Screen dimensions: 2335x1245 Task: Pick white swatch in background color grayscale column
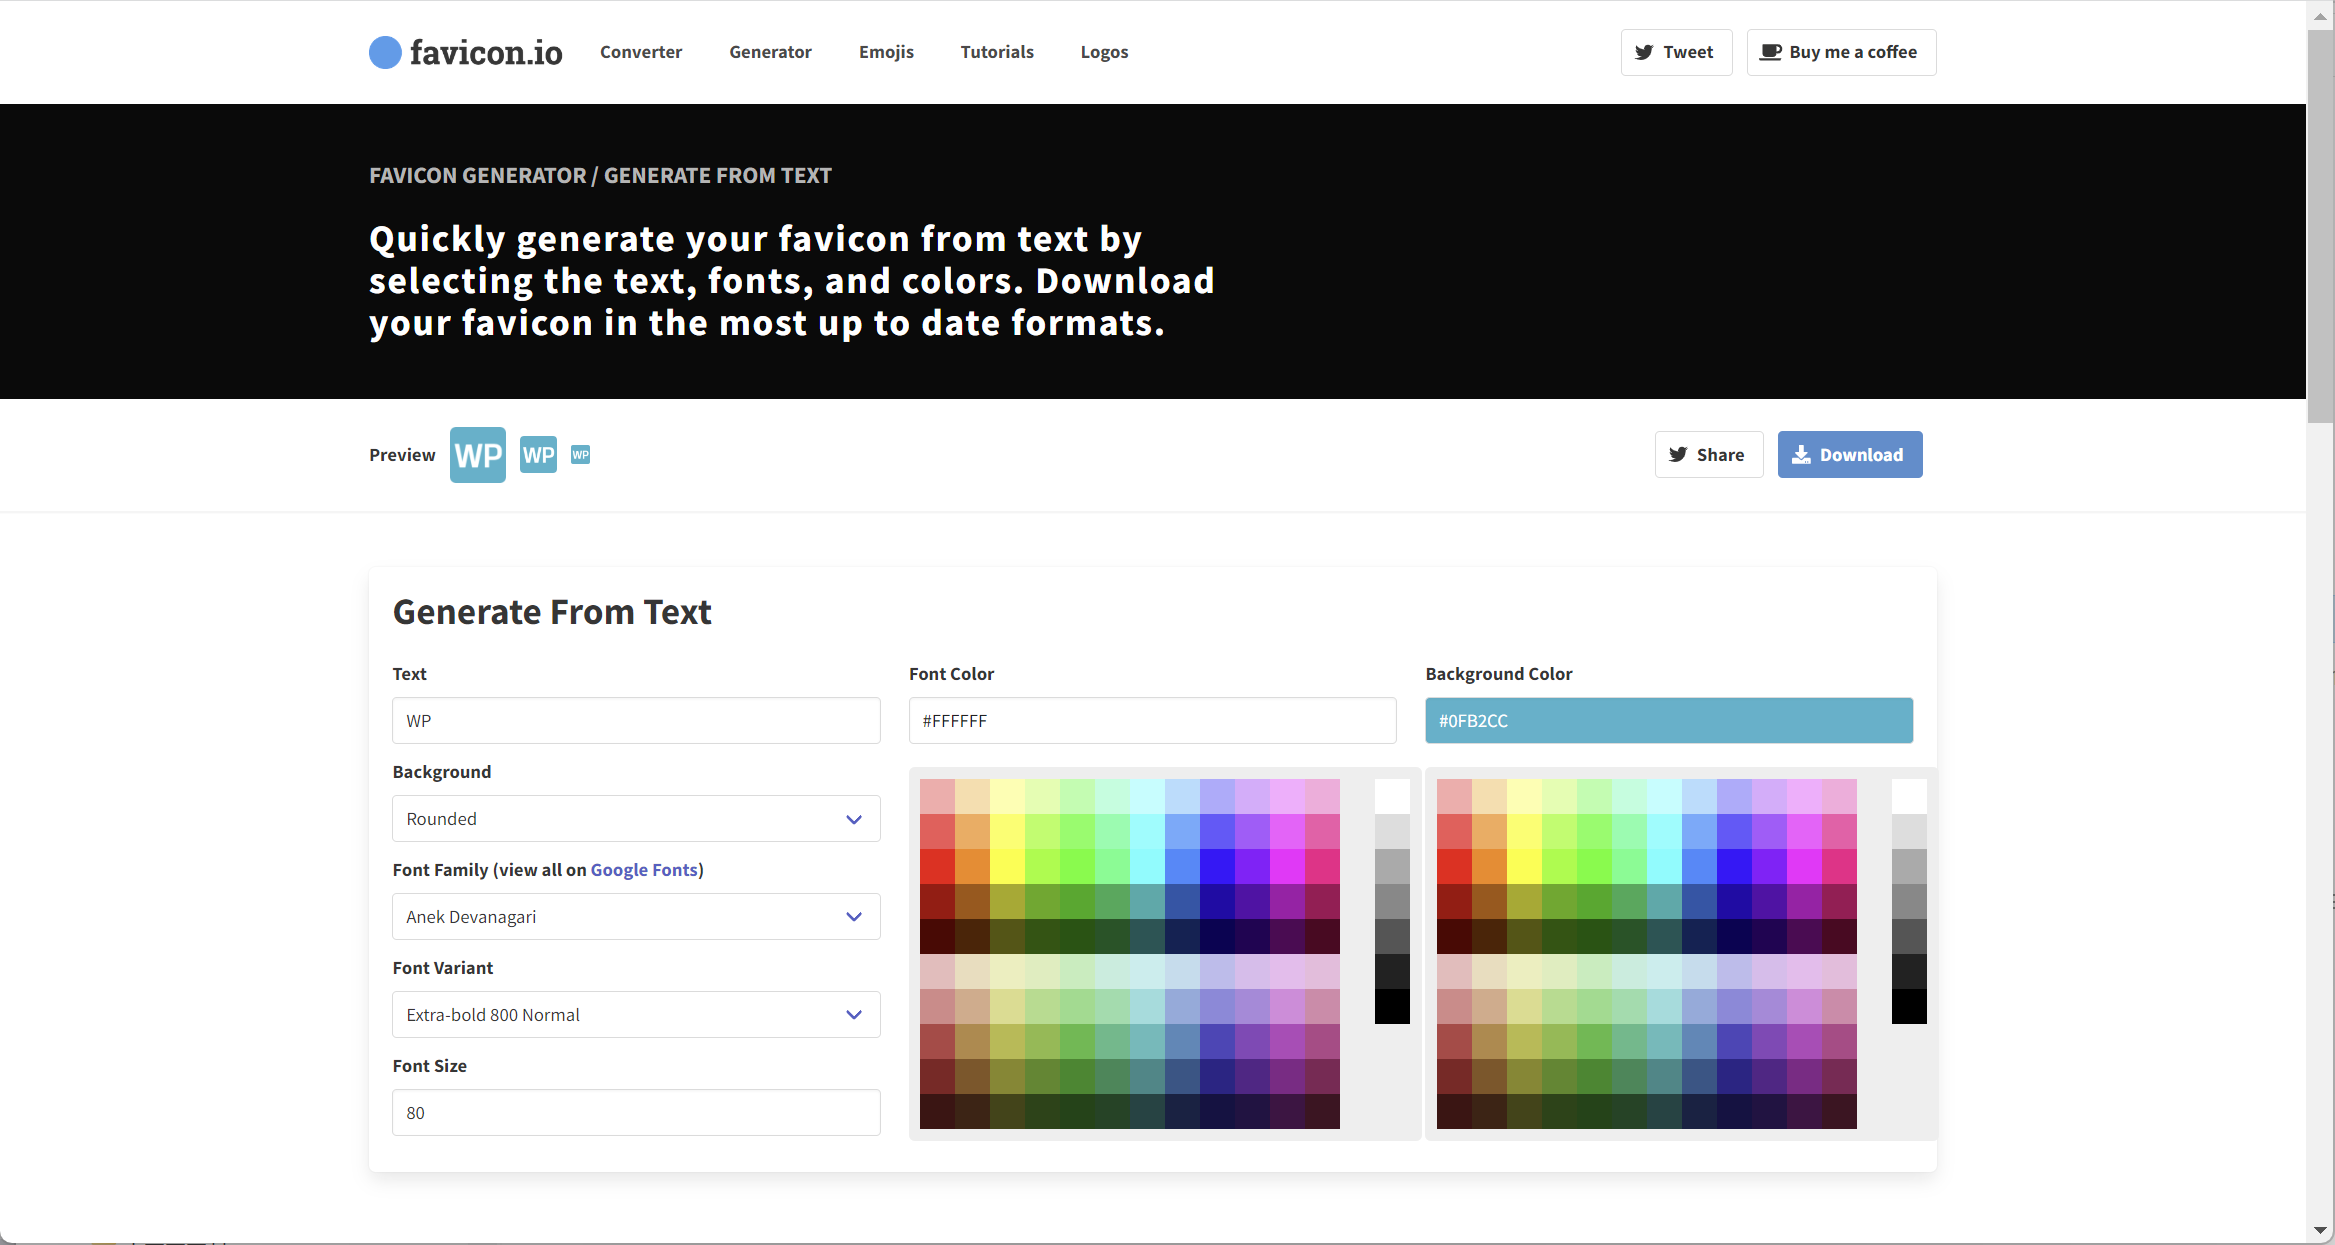coord(1908,796)
